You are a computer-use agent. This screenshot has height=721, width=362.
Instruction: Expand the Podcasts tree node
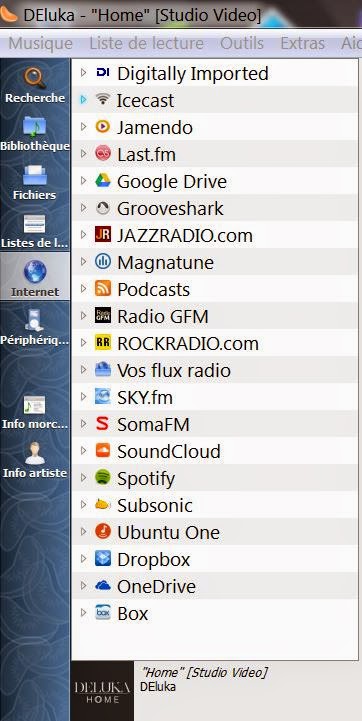tap(83, 289)
